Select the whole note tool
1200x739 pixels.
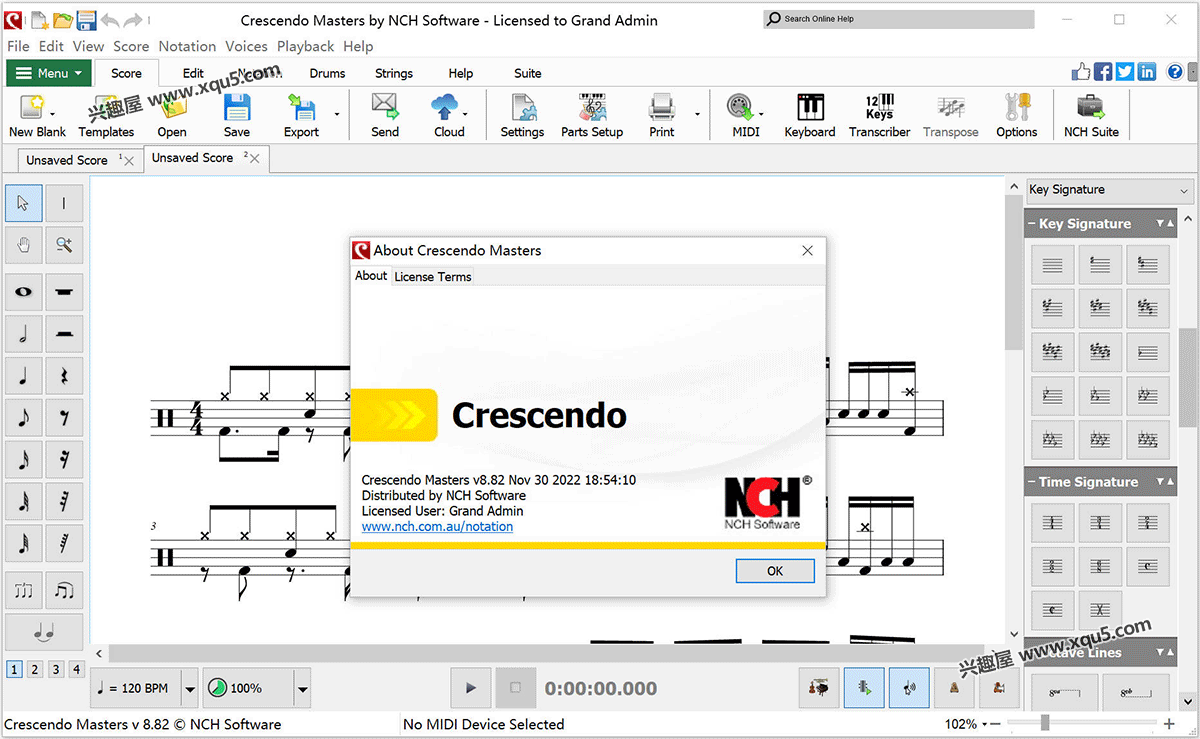pyautogui.click(x=24, y=292)
